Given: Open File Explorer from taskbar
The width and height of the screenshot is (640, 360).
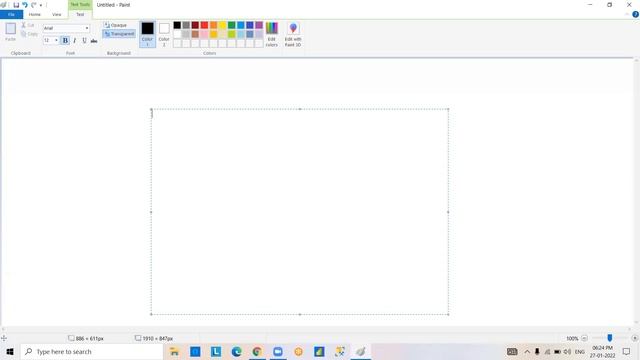Looking at the screenshot, I should point(174,351).
